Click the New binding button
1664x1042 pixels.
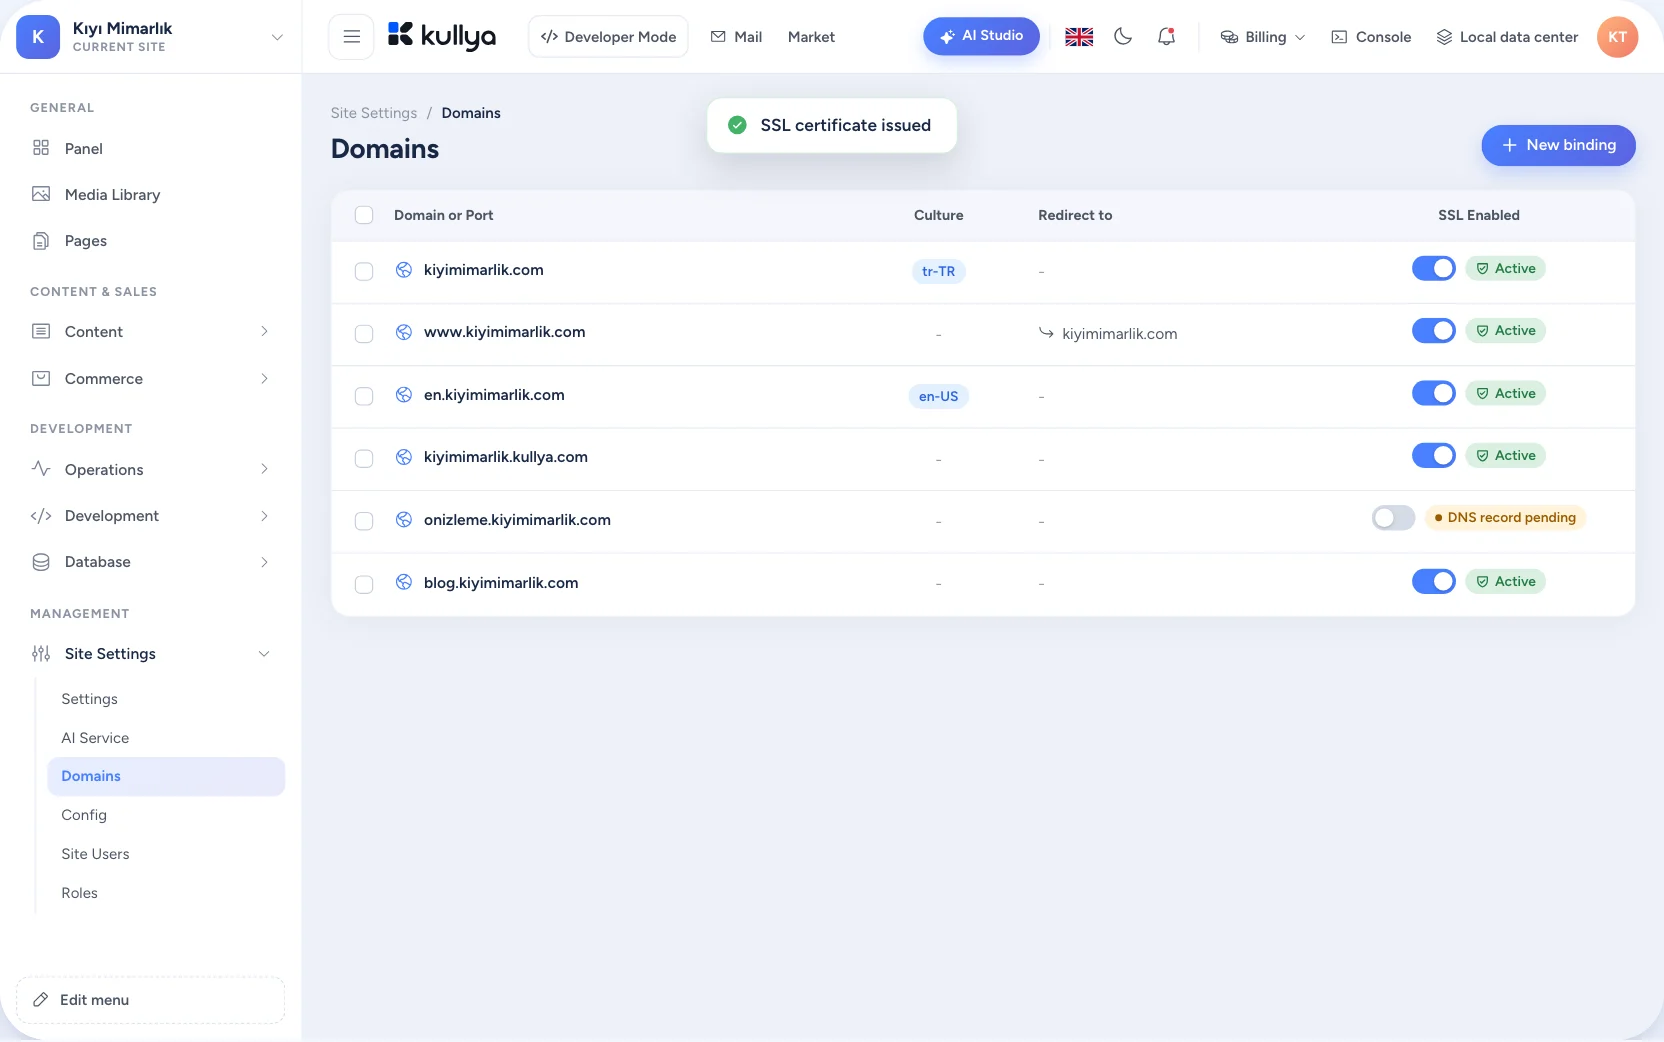coord(1558,145)
